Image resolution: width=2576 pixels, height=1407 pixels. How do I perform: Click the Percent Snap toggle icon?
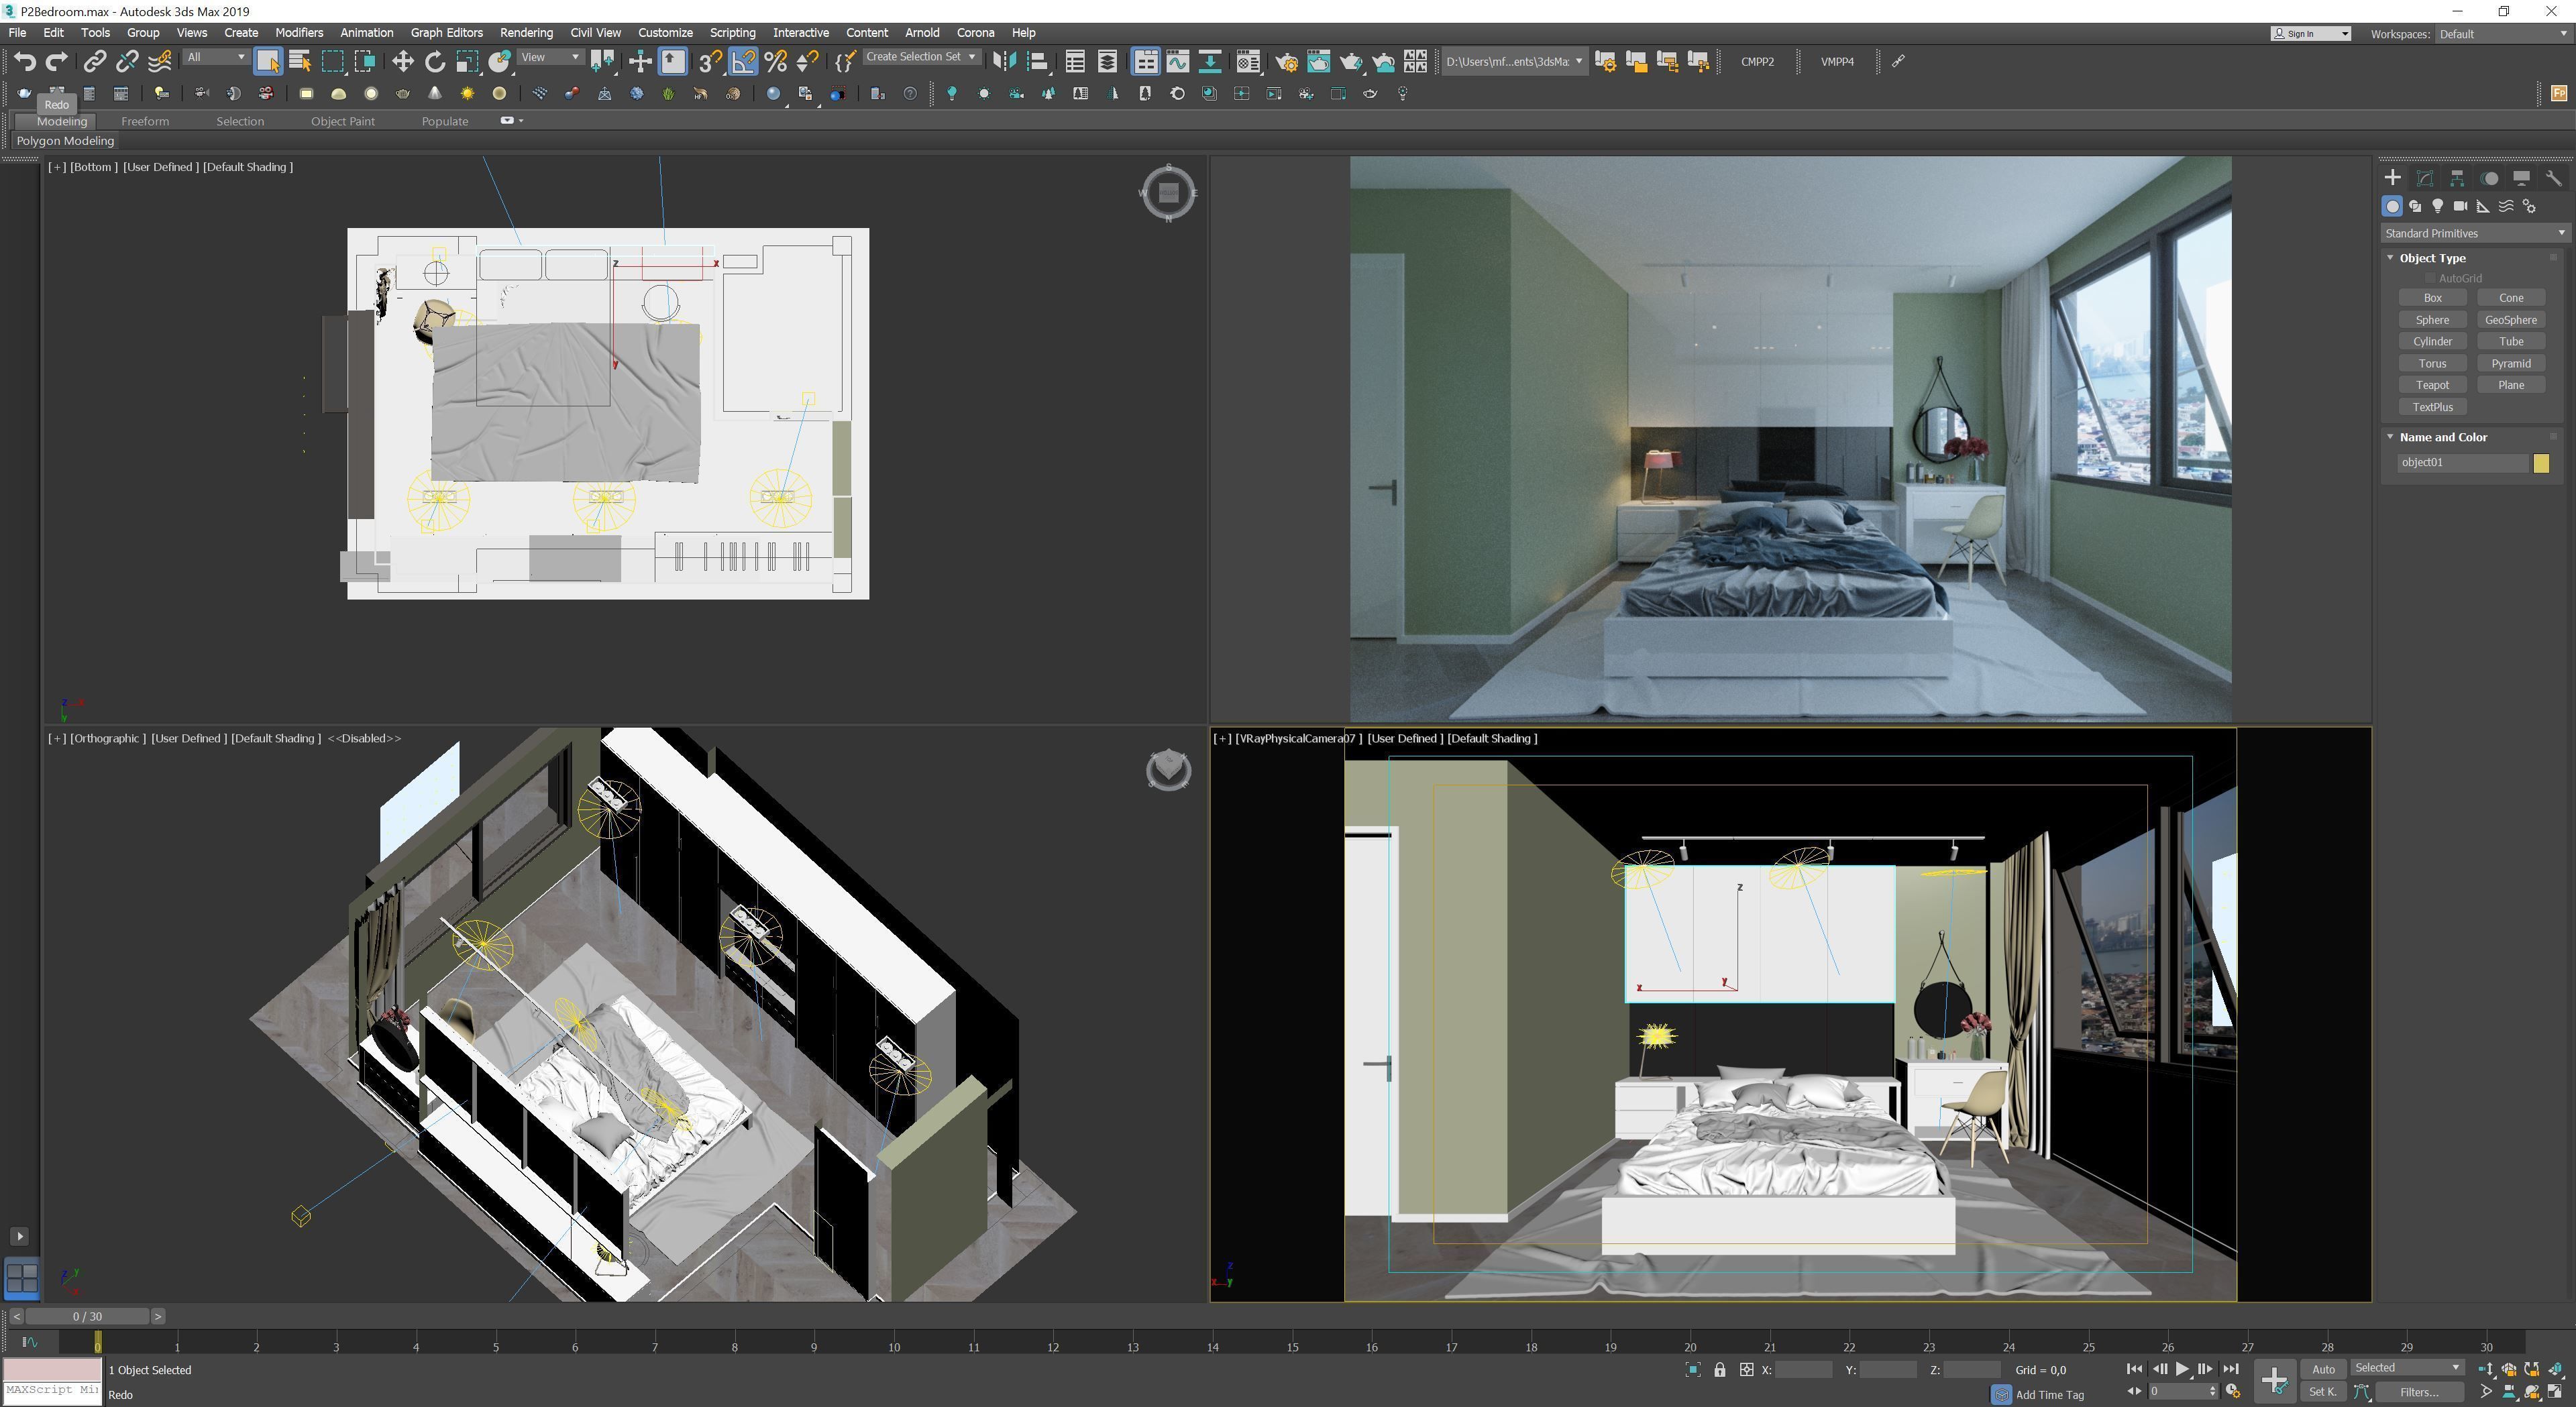[x=775, y=62]
